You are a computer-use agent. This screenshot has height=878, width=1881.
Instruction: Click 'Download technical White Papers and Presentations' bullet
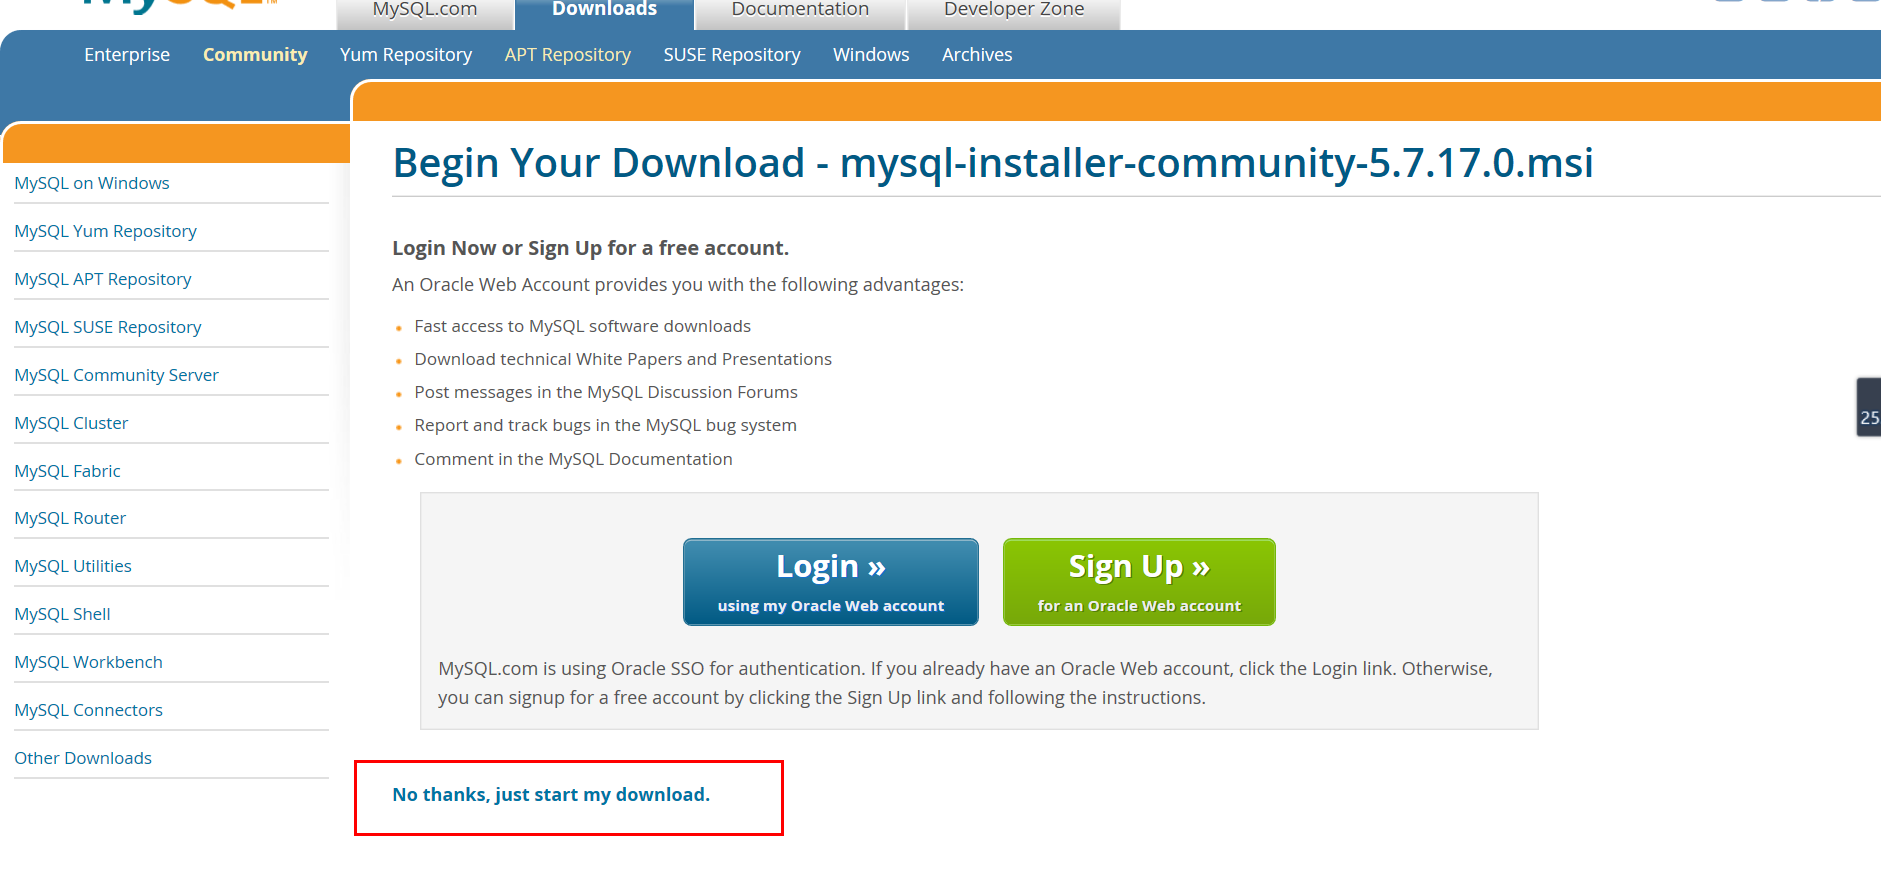623,359
